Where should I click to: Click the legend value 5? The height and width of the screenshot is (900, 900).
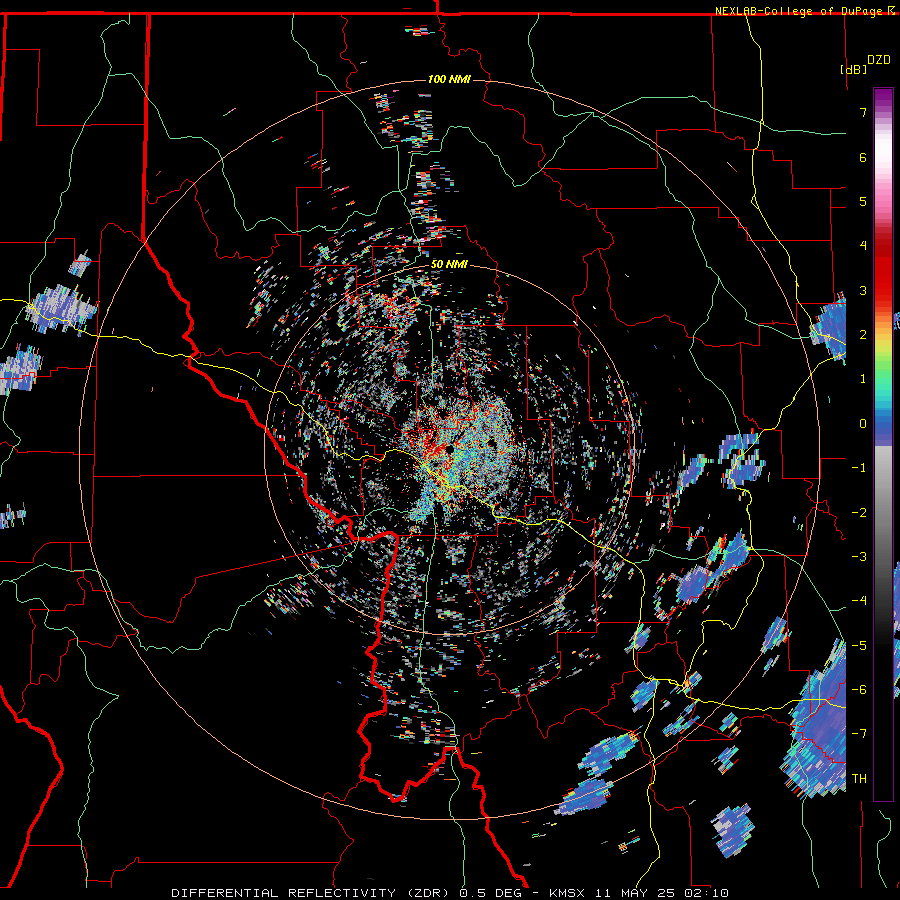[x=863, y=201]
